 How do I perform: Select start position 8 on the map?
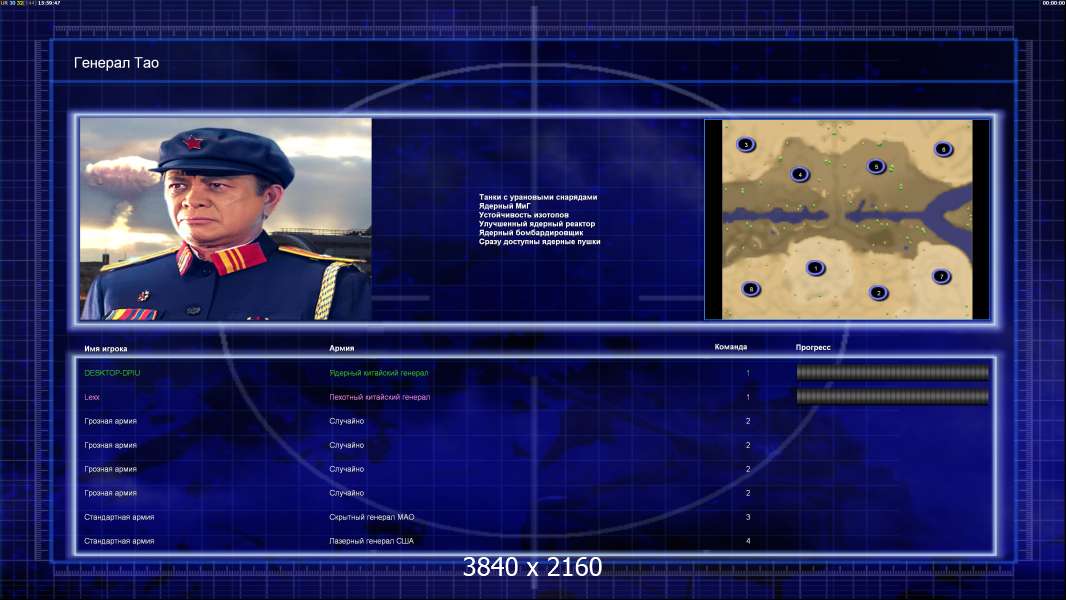[751, 289]
